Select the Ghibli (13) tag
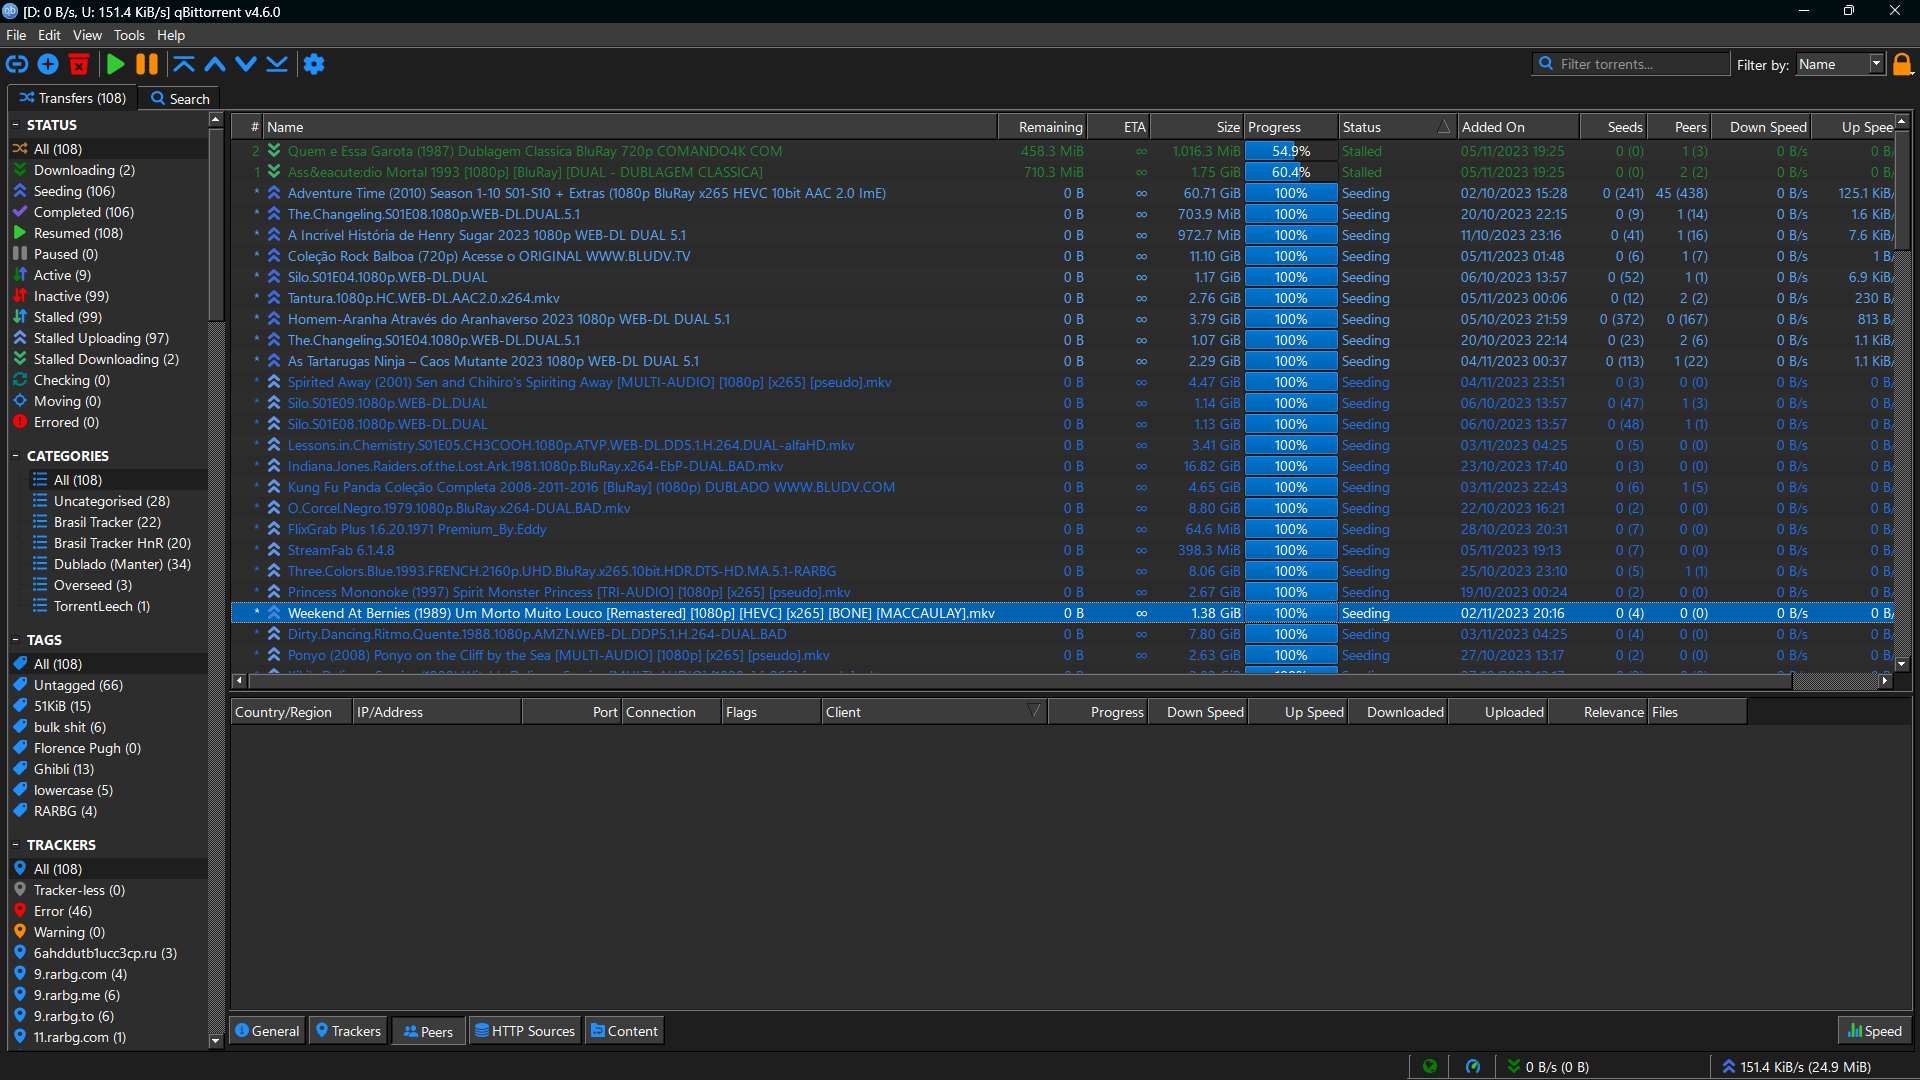The width and height of the screenshot is (1920, 1080). (64, 769)
